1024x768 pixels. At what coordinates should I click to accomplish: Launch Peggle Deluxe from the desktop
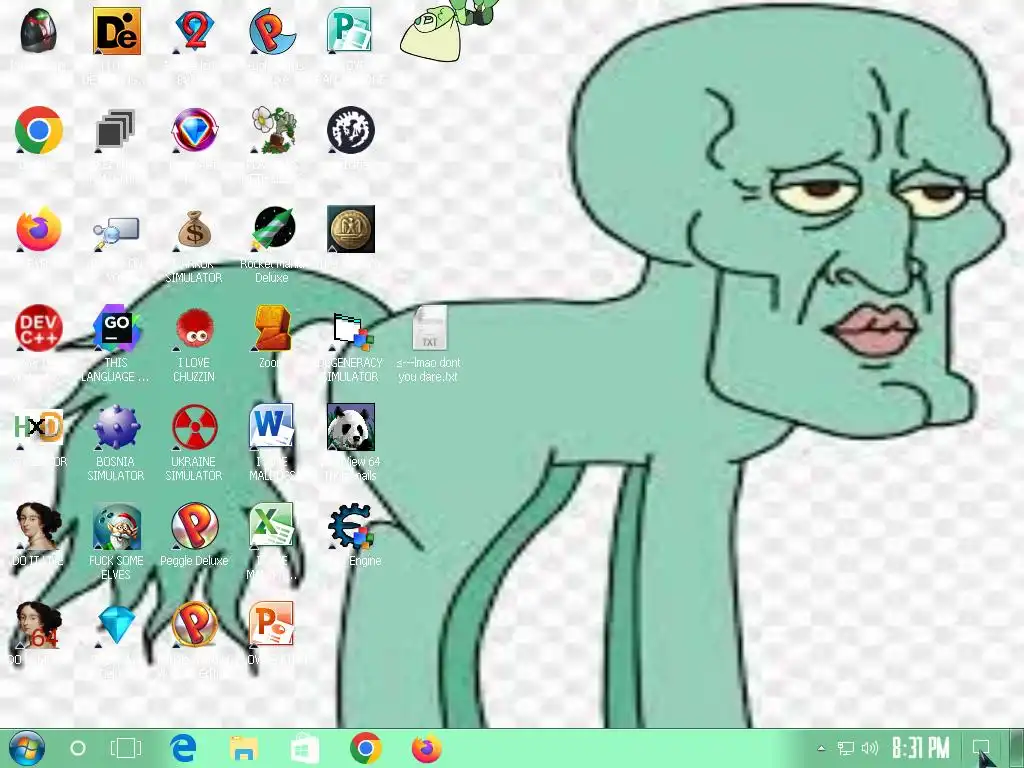coord(194,526)
